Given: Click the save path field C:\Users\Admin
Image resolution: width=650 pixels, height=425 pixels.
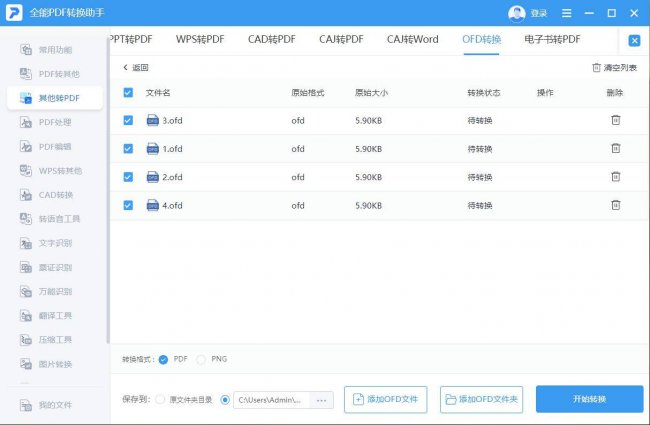Looking at the screenshot, I should (272, 400).
